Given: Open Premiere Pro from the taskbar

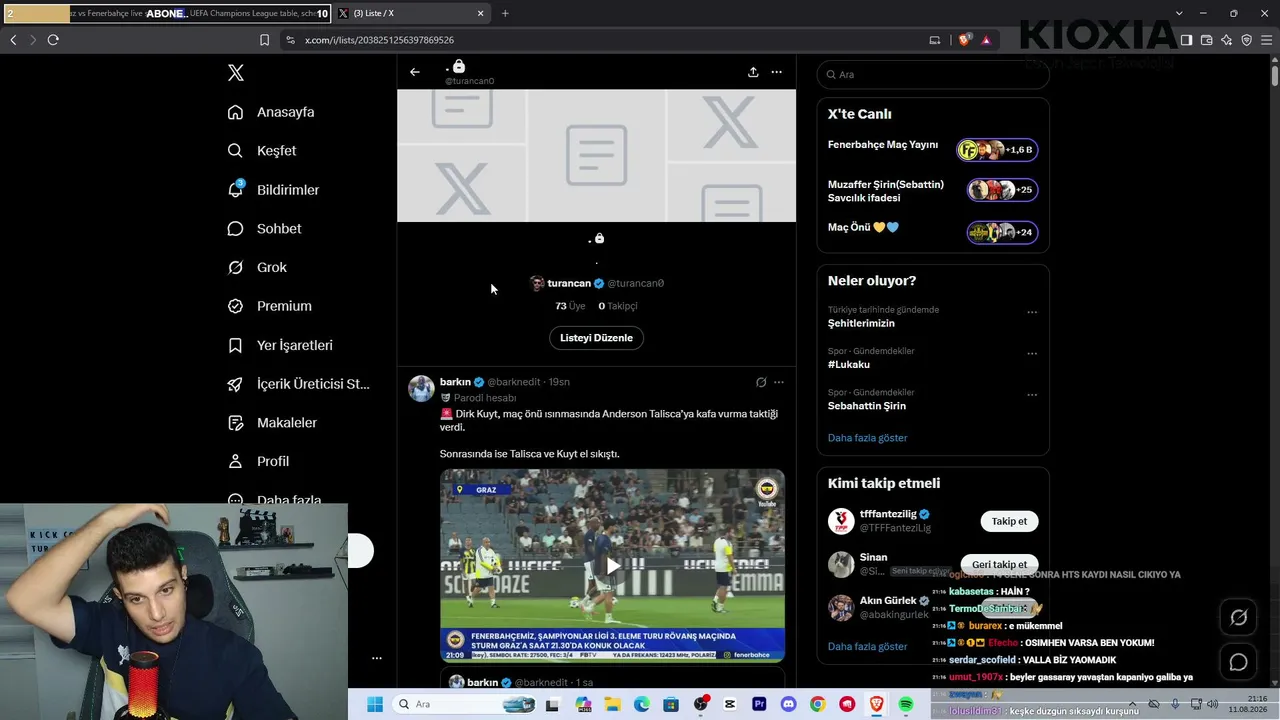Looking at the screenshot, I should [759, 704].
